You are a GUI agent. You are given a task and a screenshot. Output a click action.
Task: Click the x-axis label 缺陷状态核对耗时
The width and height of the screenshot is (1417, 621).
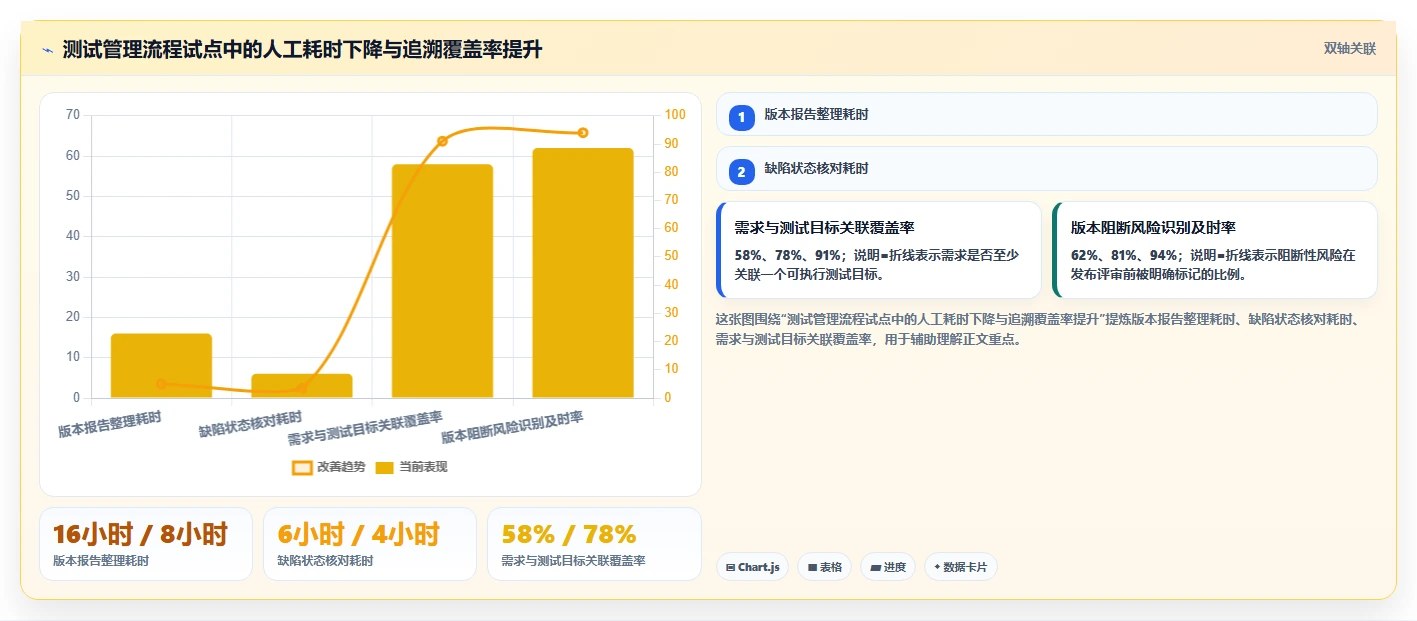pyautogui.click(x=251, y=424)
